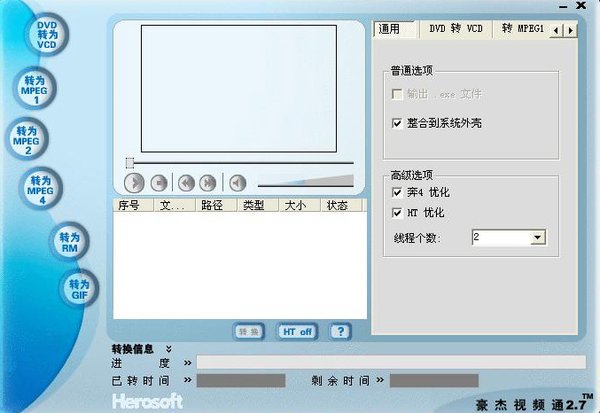This screenshot has height=413, width=600.
Task: Click the volume slider next to speaker
Action: click(306, 181)
